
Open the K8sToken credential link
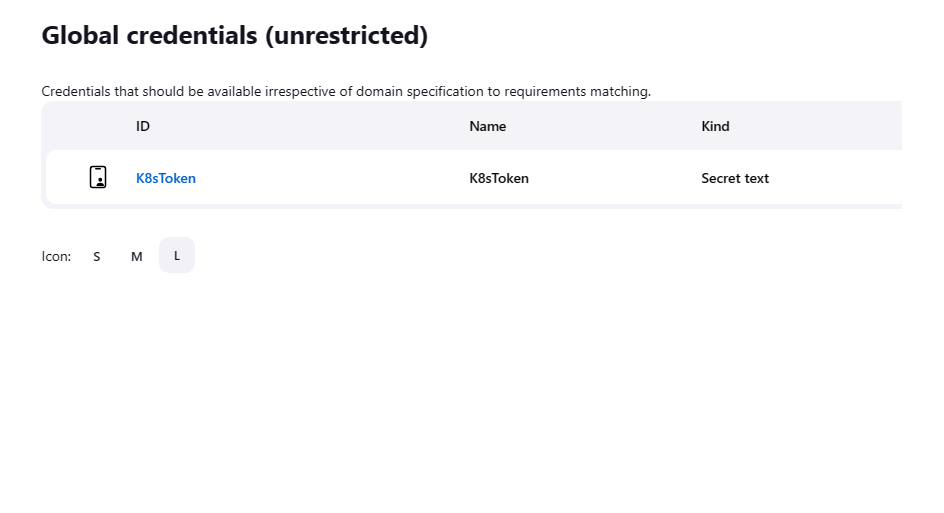tap(166, 178)
